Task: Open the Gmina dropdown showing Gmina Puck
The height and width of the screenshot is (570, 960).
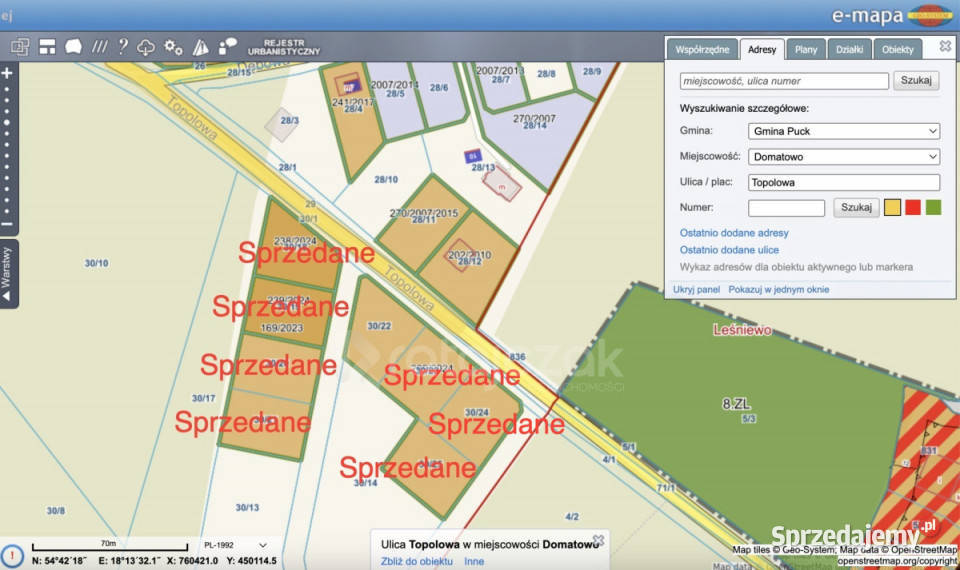Action: 844,131
